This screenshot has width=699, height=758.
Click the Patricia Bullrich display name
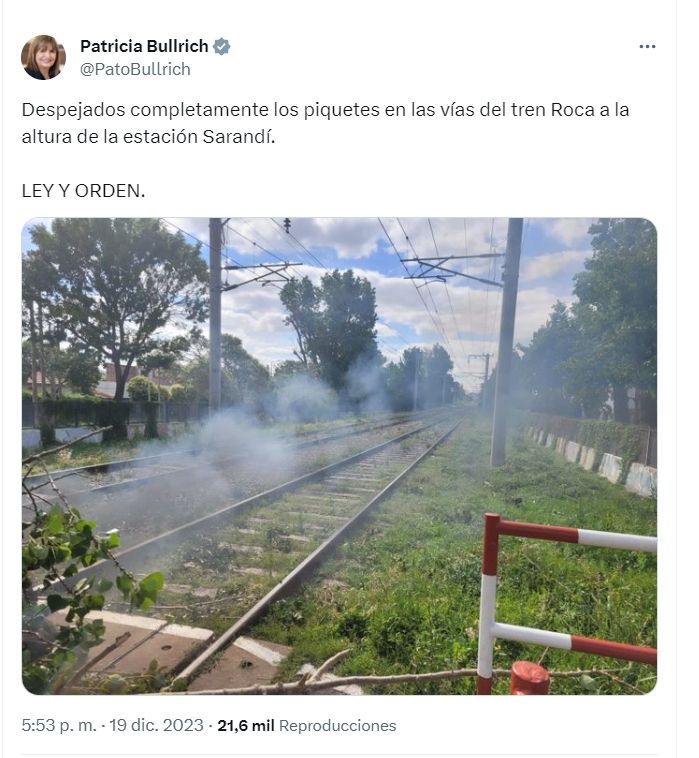(144, 46)
